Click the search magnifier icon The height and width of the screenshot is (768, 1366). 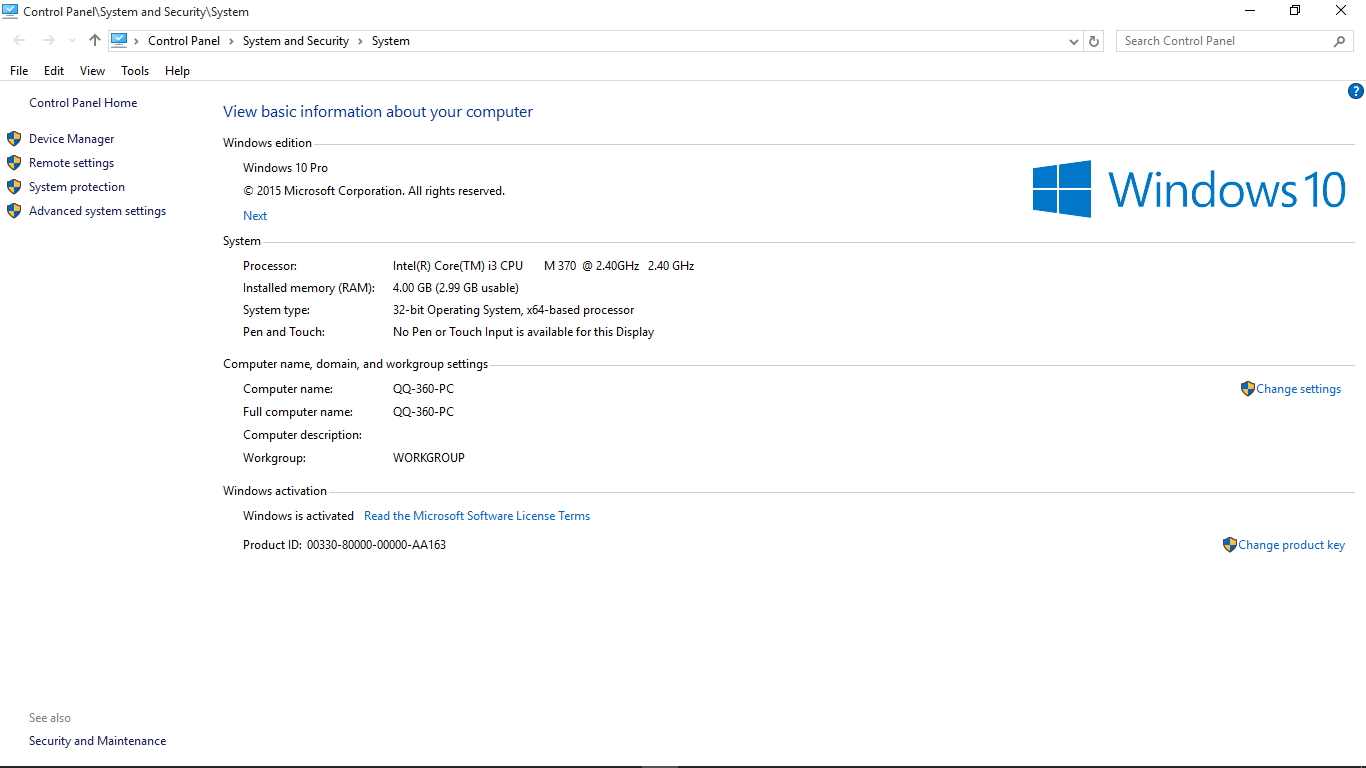[x=1340, y=41]
